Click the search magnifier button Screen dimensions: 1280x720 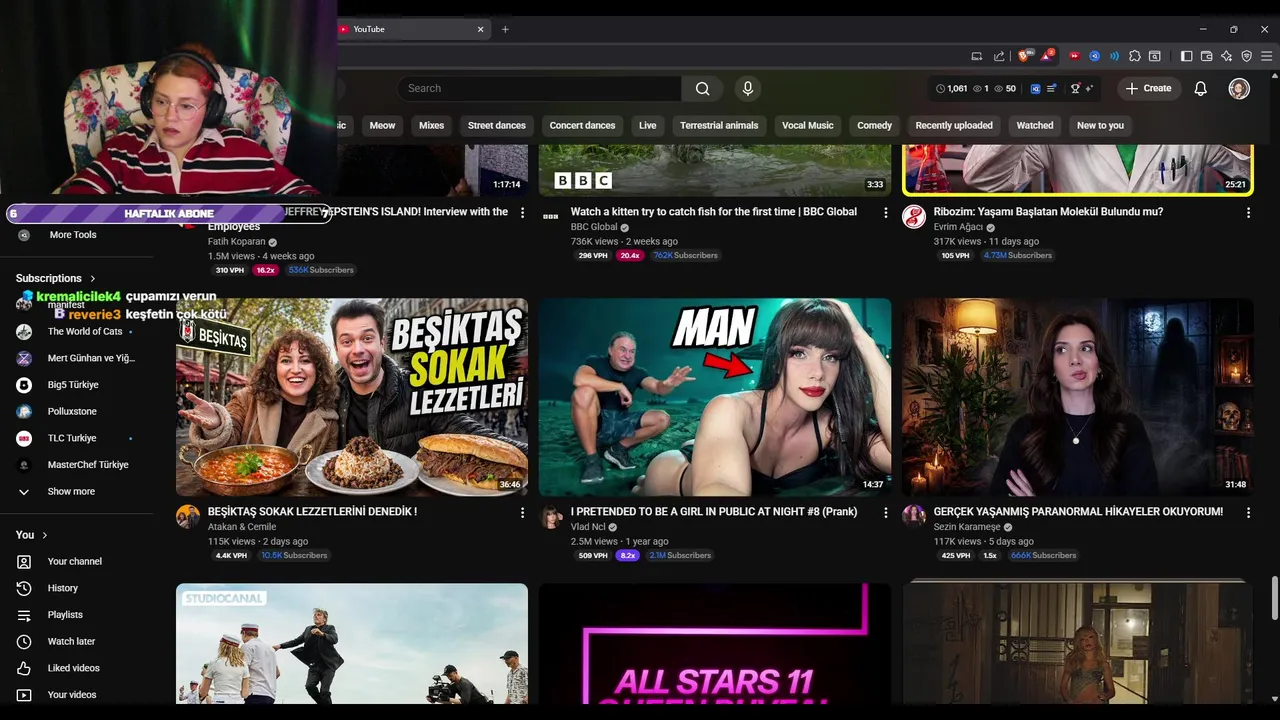pyautogui.click(x=702, y=88)
